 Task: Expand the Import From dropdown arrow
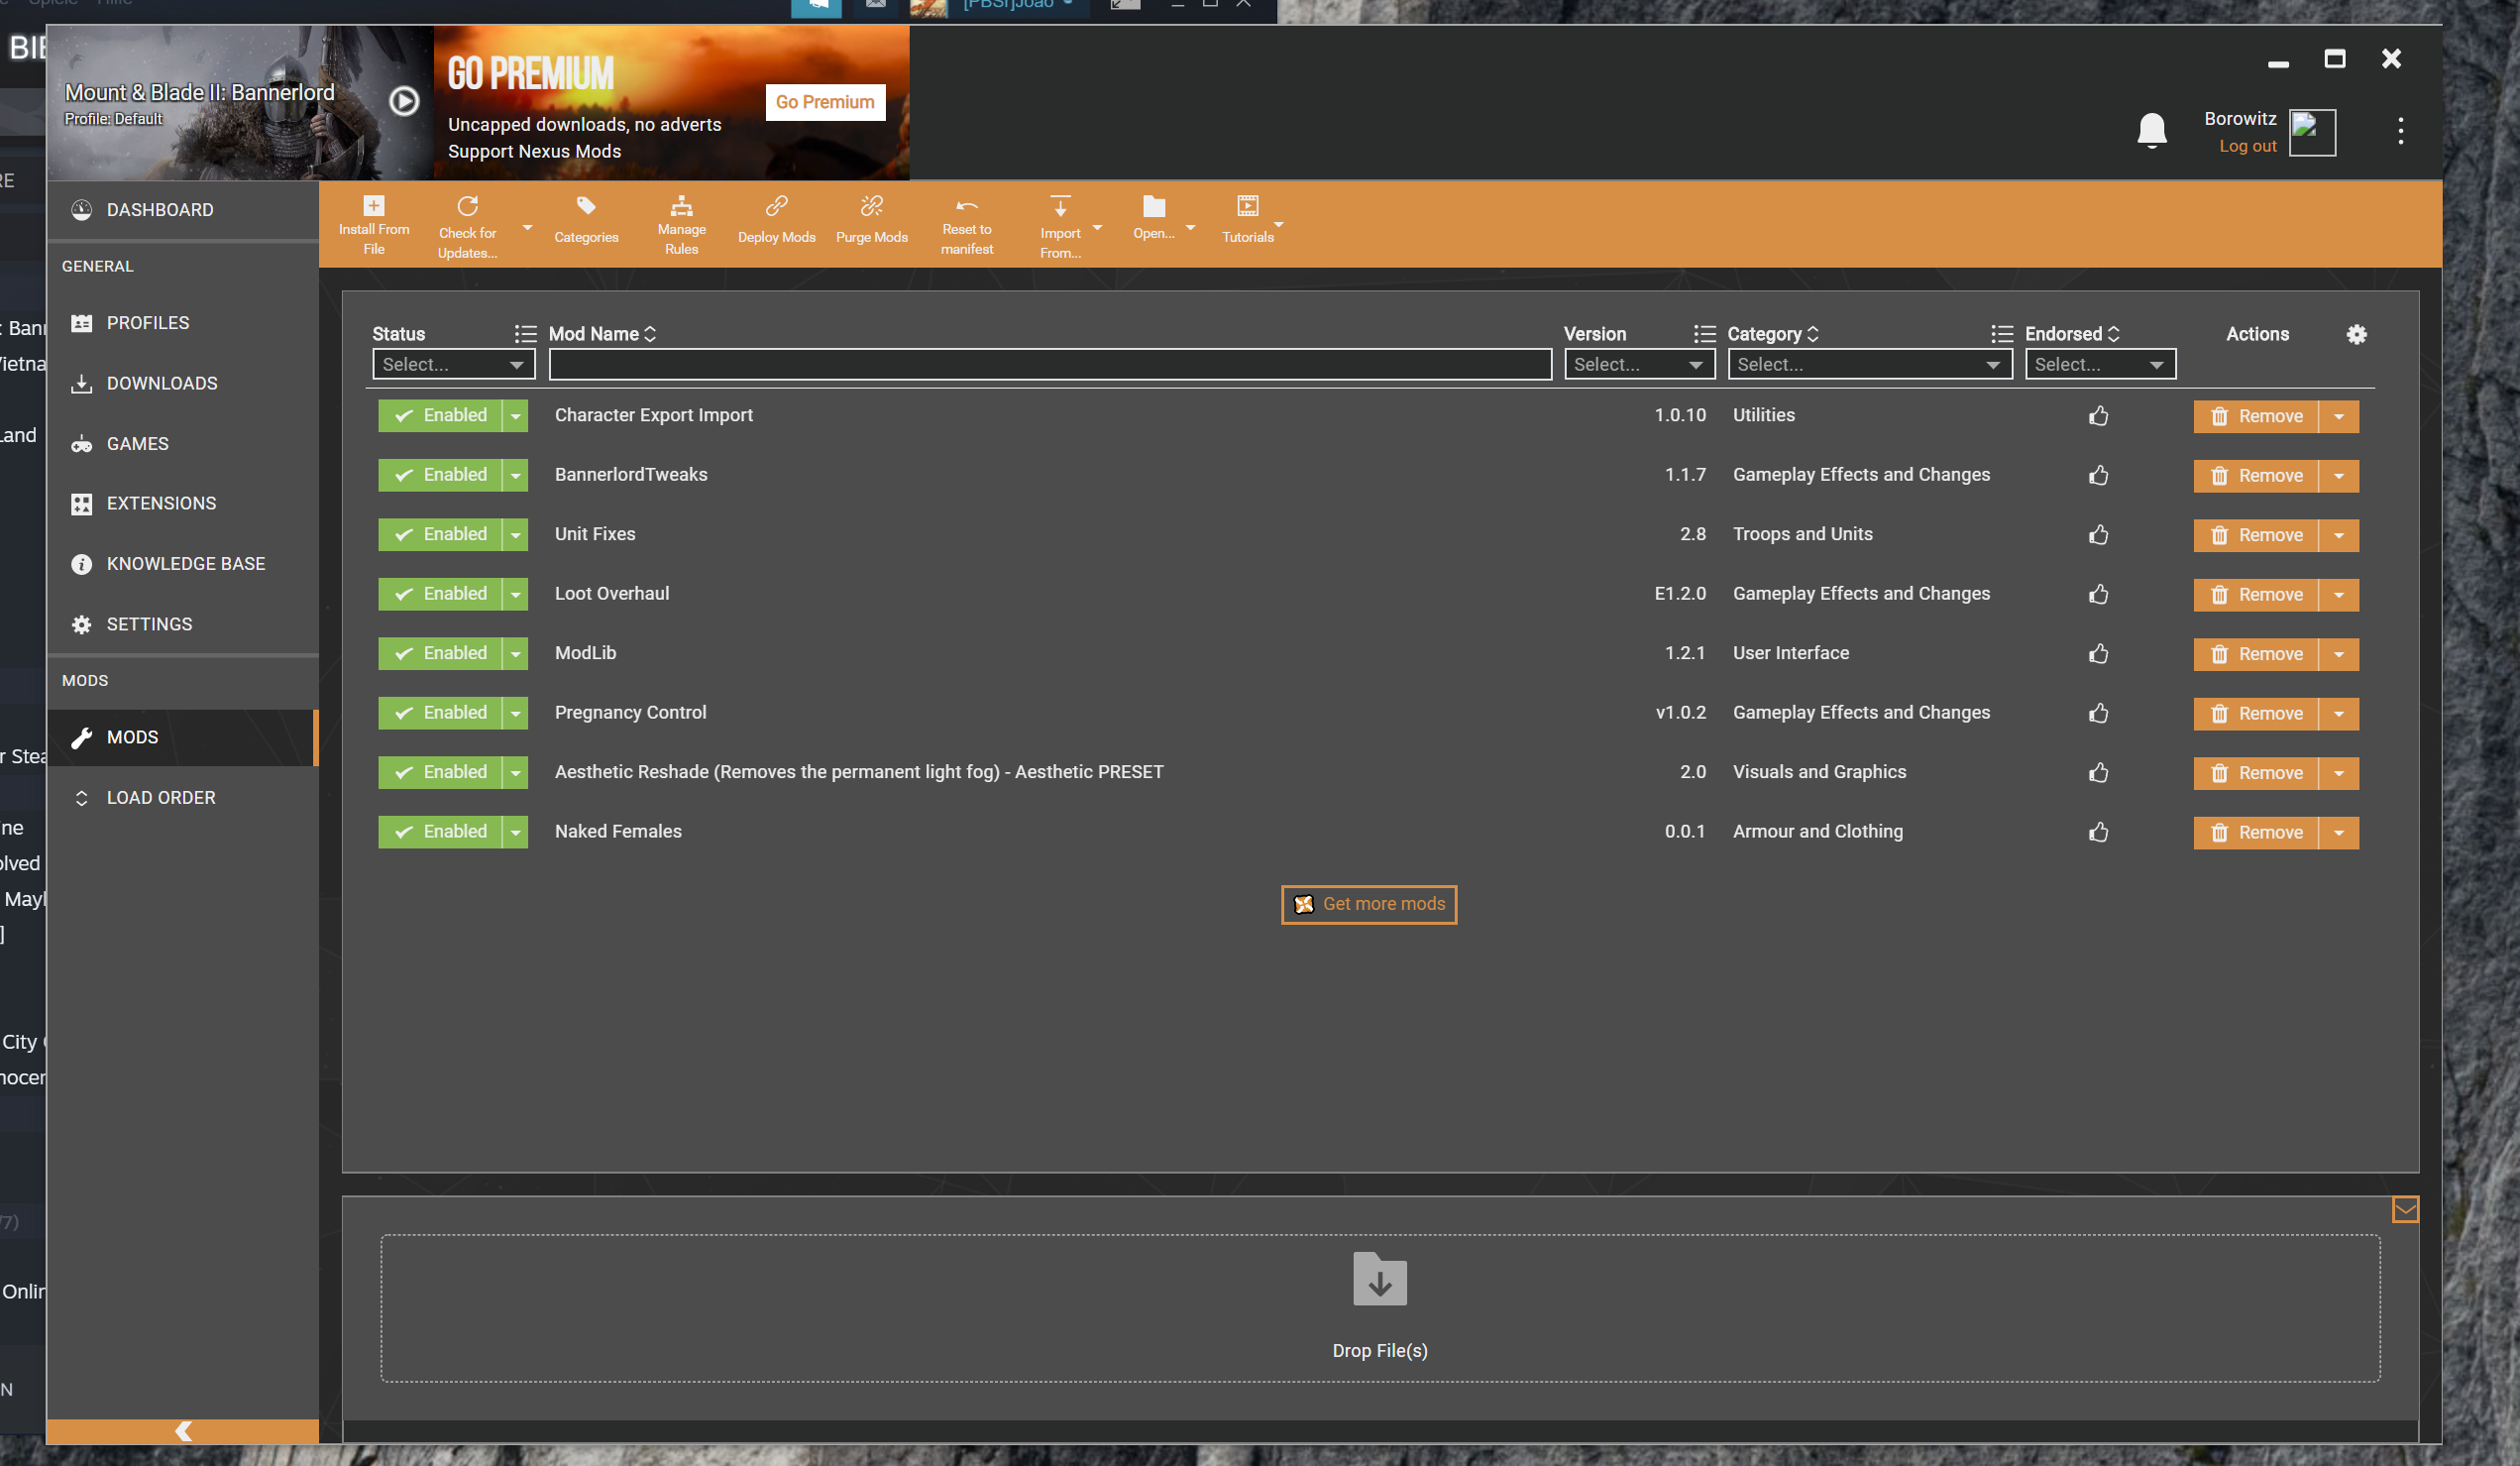pyautogui.click(x=1097, y=228)
